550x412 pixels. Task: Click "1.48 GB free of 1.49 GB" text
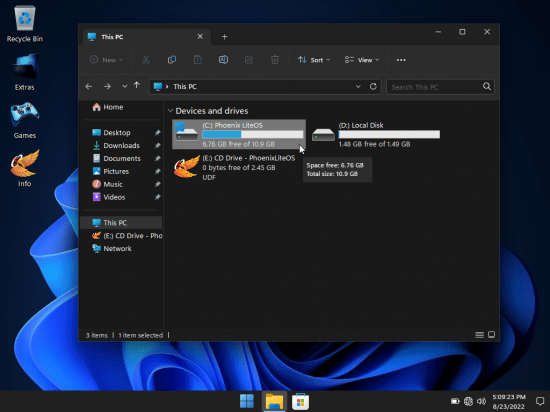[374, 144]
